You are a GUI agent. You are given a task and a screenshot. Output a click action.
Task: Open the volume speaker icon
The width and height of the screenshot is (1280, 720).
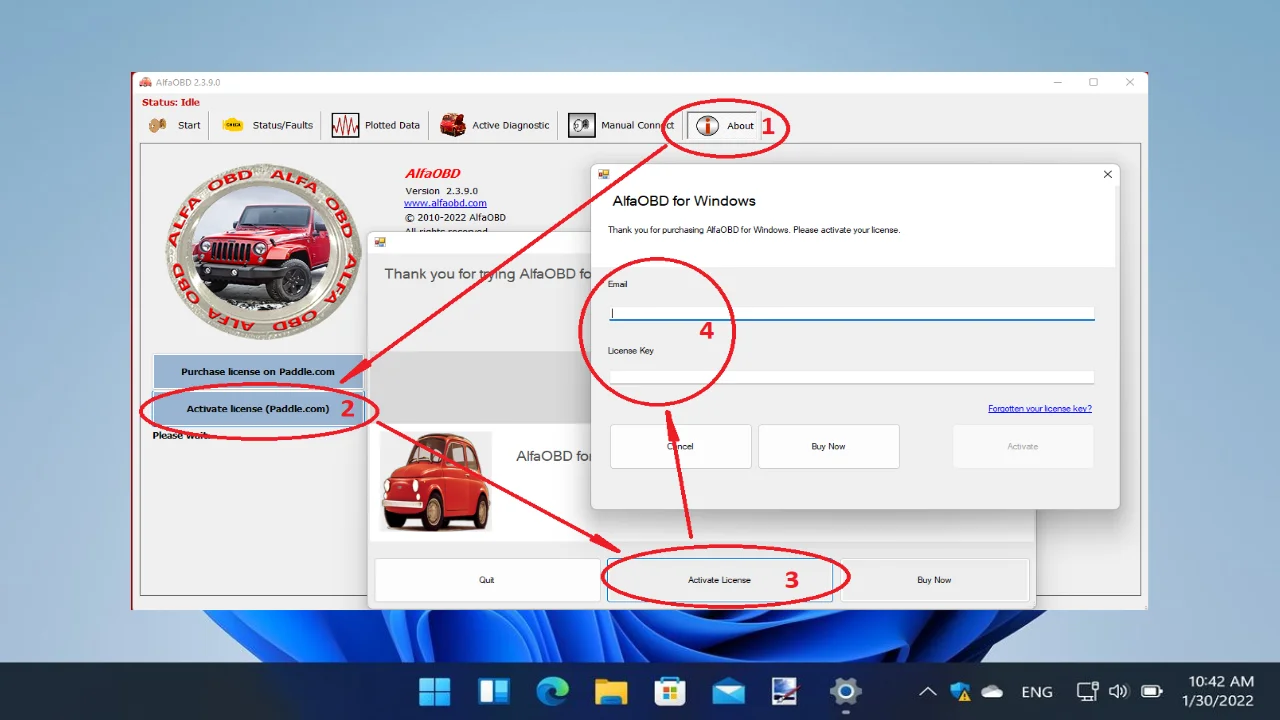coord(1119,691)
